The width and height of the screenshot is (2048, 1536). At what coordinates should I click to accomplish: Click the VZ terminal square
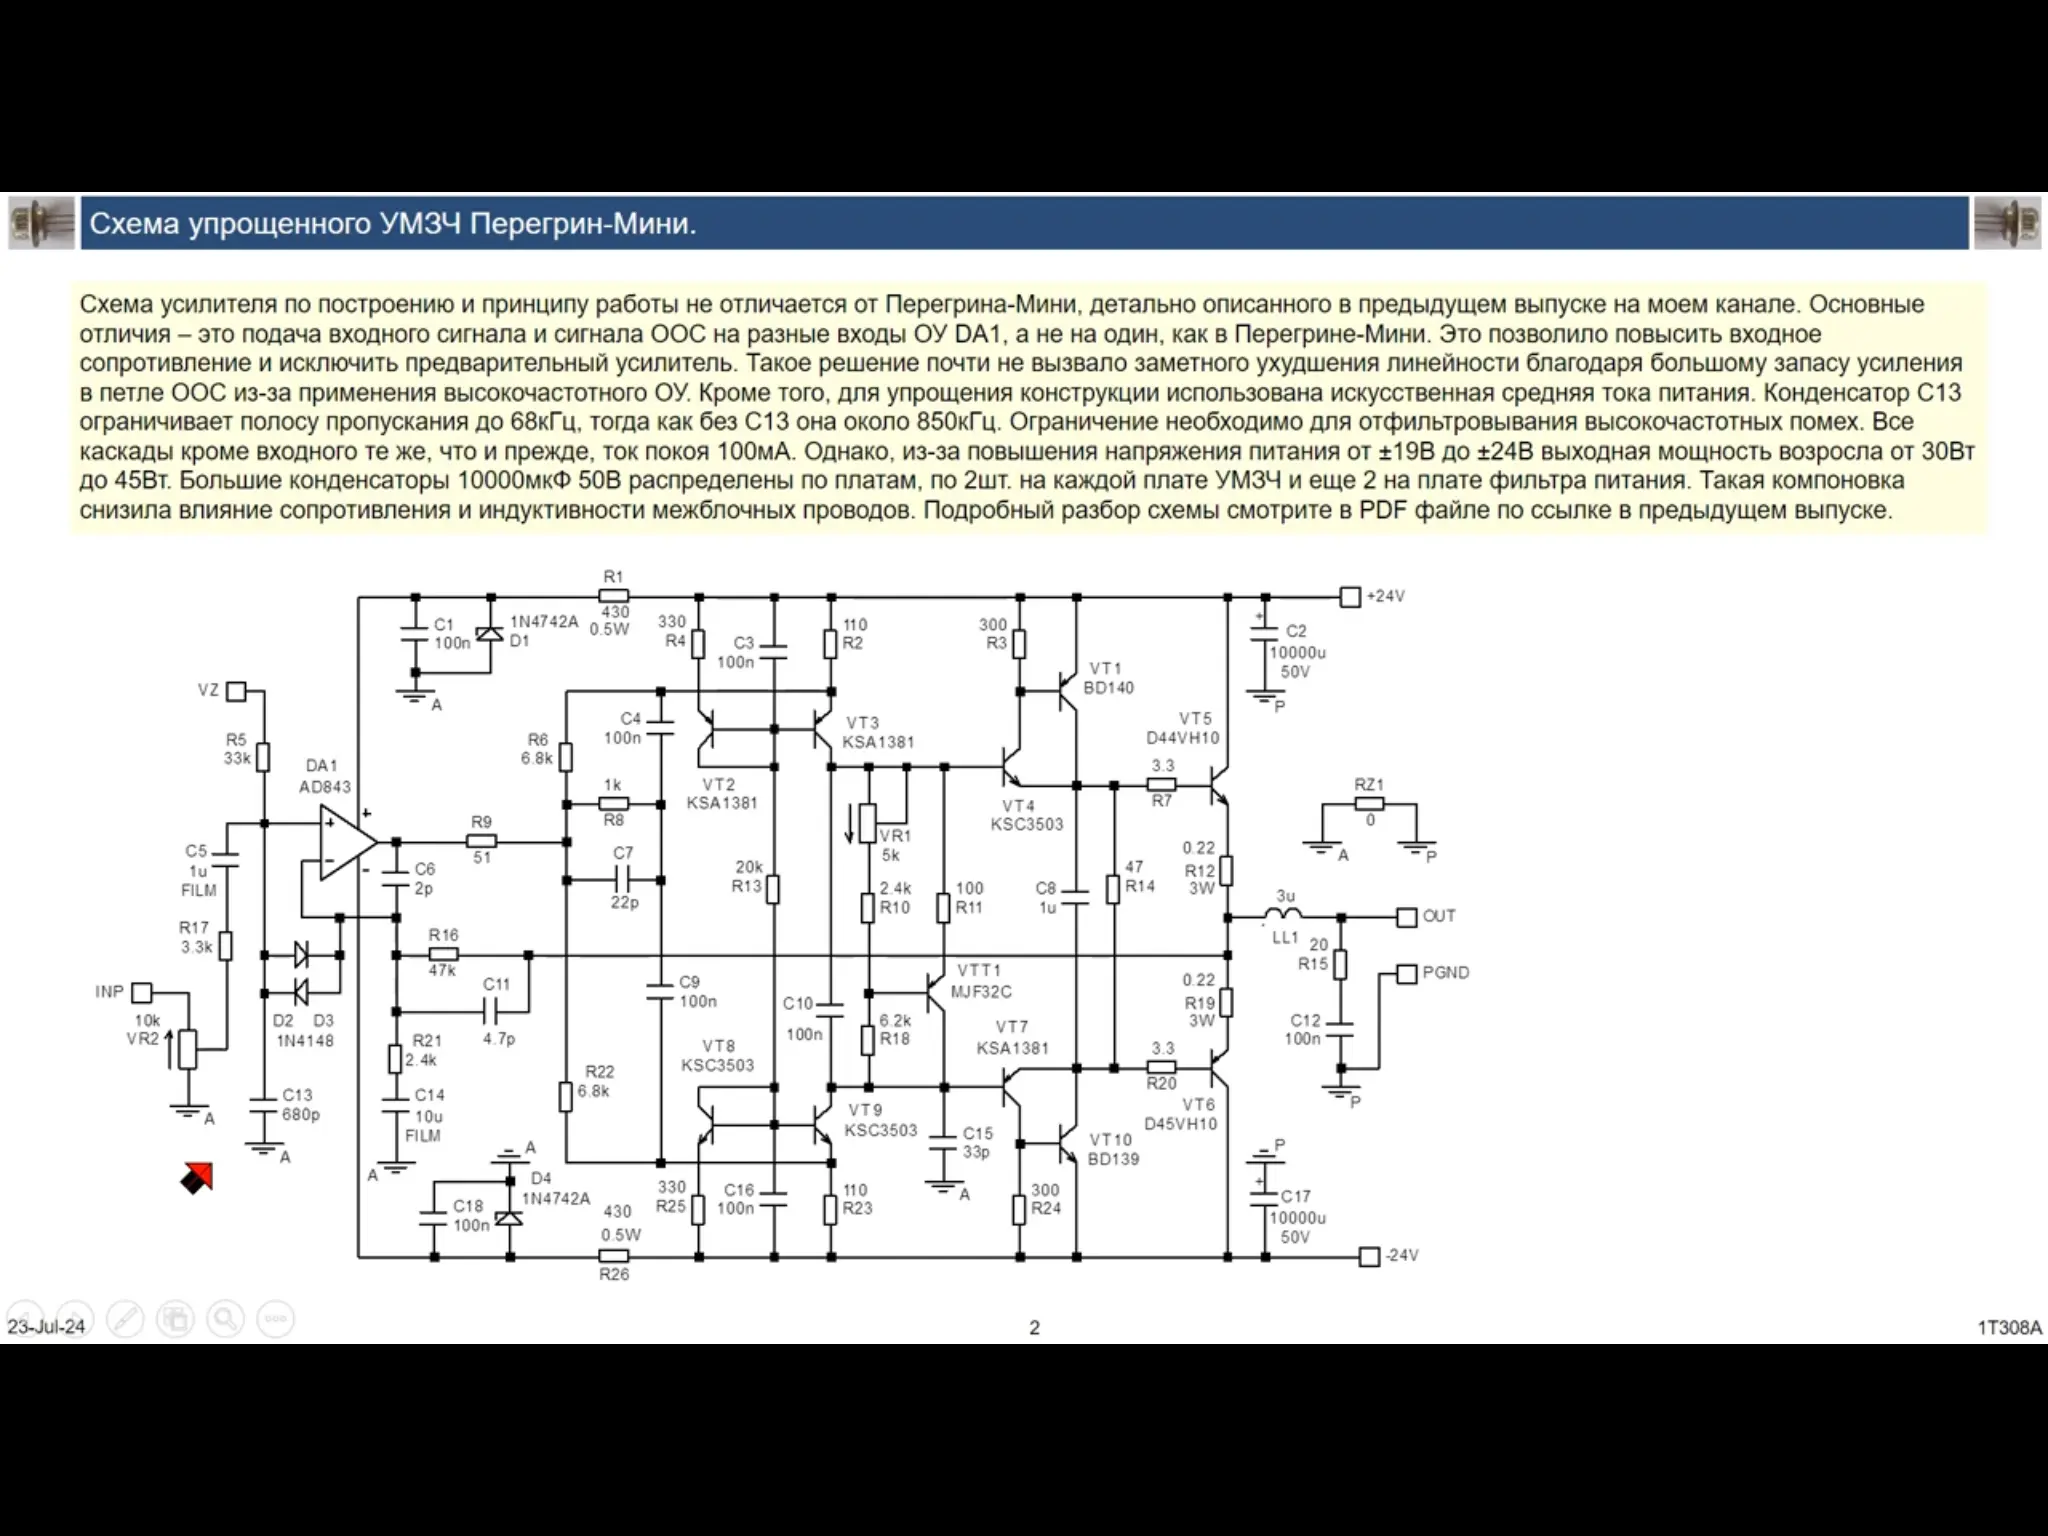tap(236, 691)
